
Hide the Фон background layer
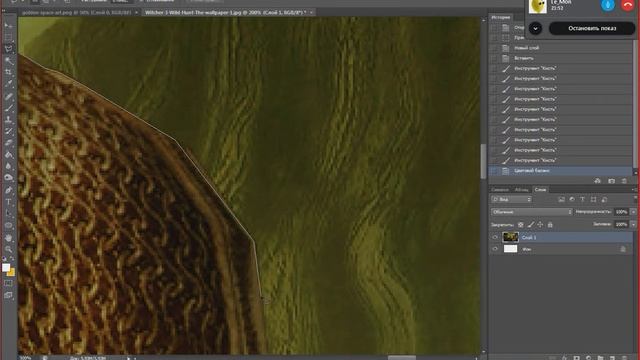tap(495, 249)
